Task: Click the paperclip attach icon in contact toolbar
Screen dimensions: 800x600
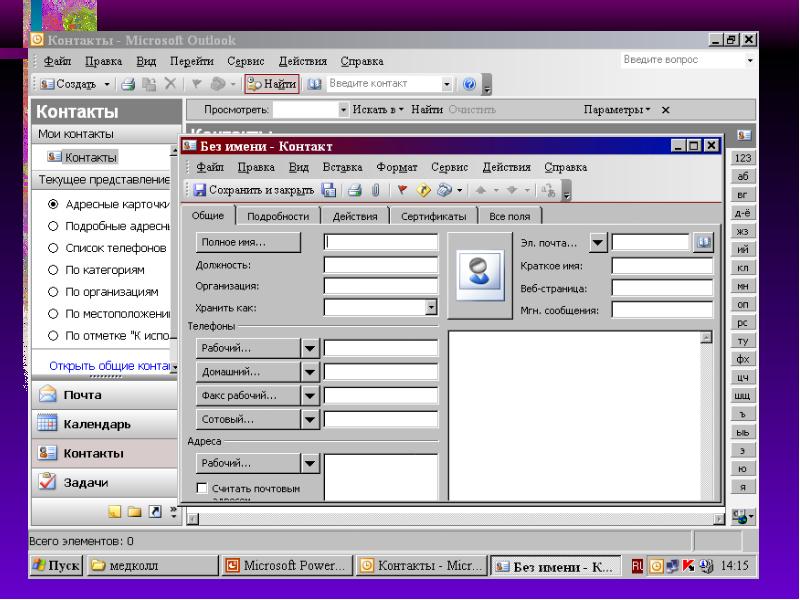Action: click(376, 190)
